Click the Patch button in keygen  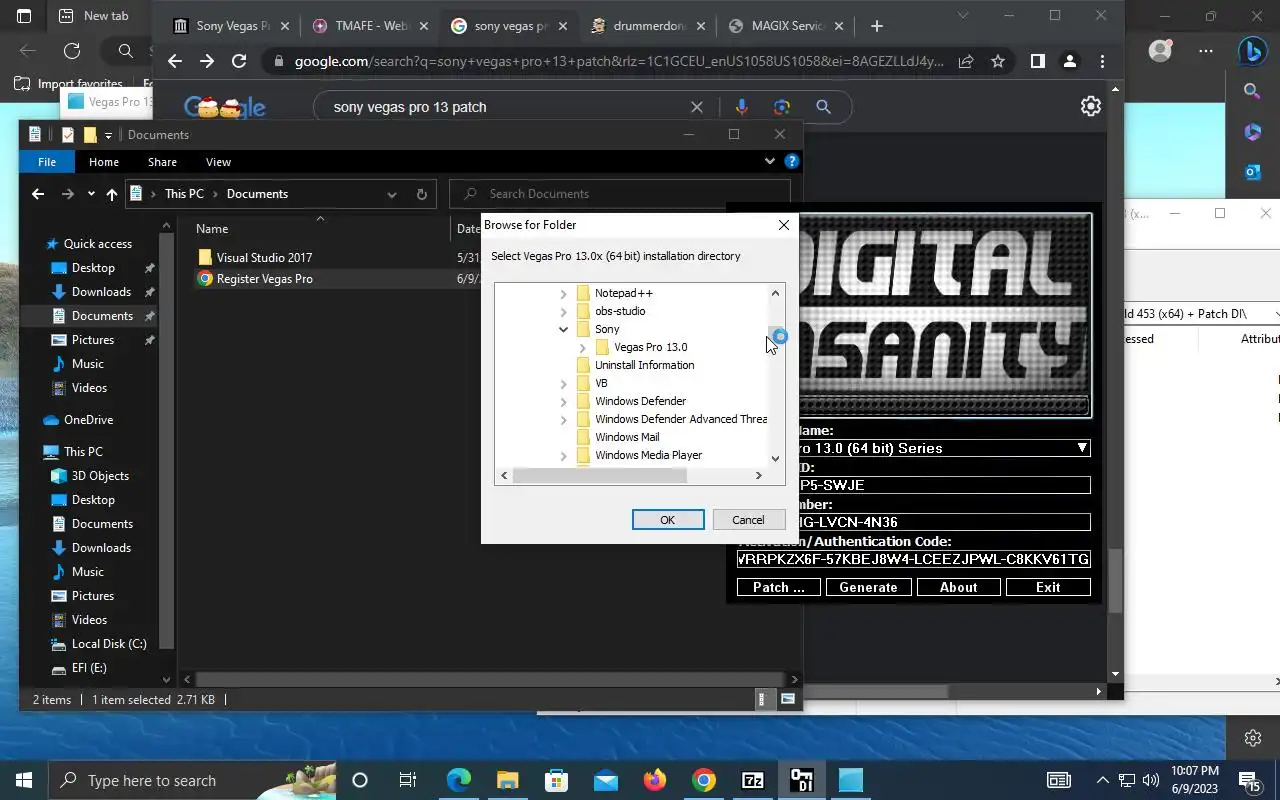(x=778, y=587)
